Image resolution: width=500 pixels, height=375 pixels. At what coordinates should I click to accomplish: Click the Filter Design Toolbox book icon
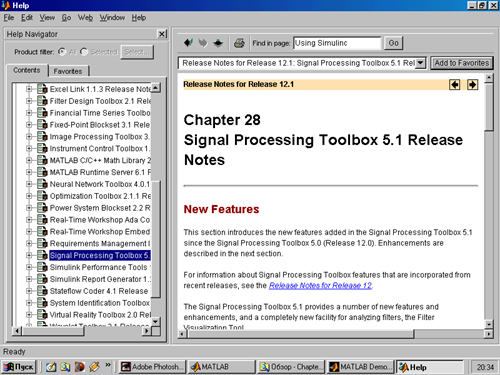[42, 101]
